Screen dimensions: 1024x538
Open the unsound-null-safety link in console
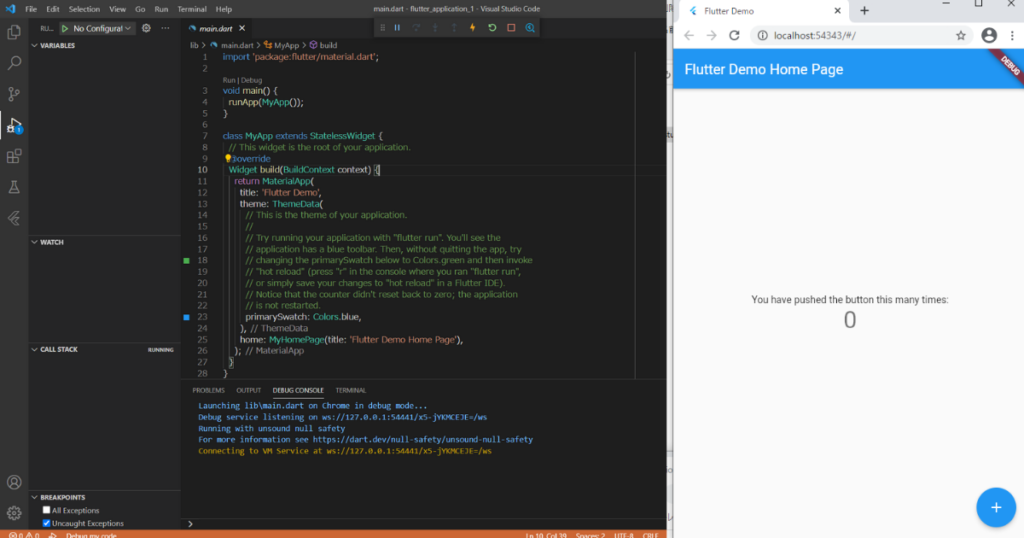(423, 439)
